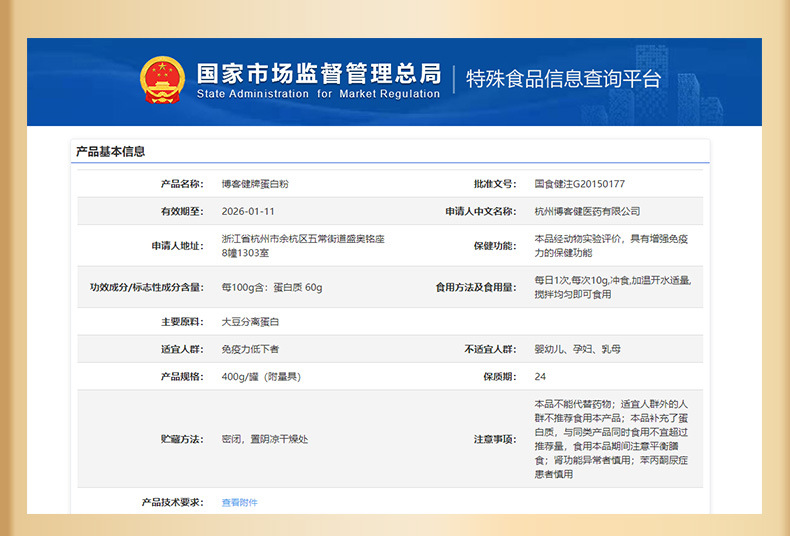The height and width of the screenshot is (536, 790).
Task: Click usage text 每日1次,每次10g
Action: click(613, 287)
